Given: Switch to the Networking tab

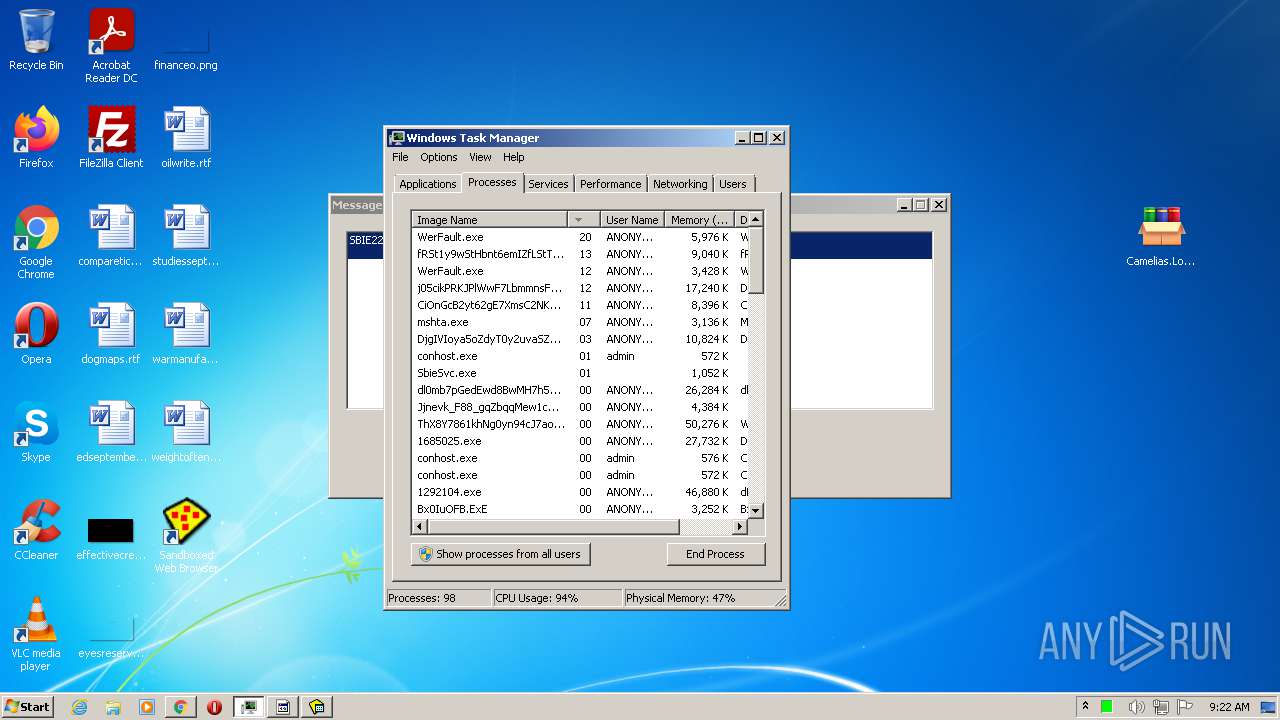Looking at the screenshot, I should (680, 184).
